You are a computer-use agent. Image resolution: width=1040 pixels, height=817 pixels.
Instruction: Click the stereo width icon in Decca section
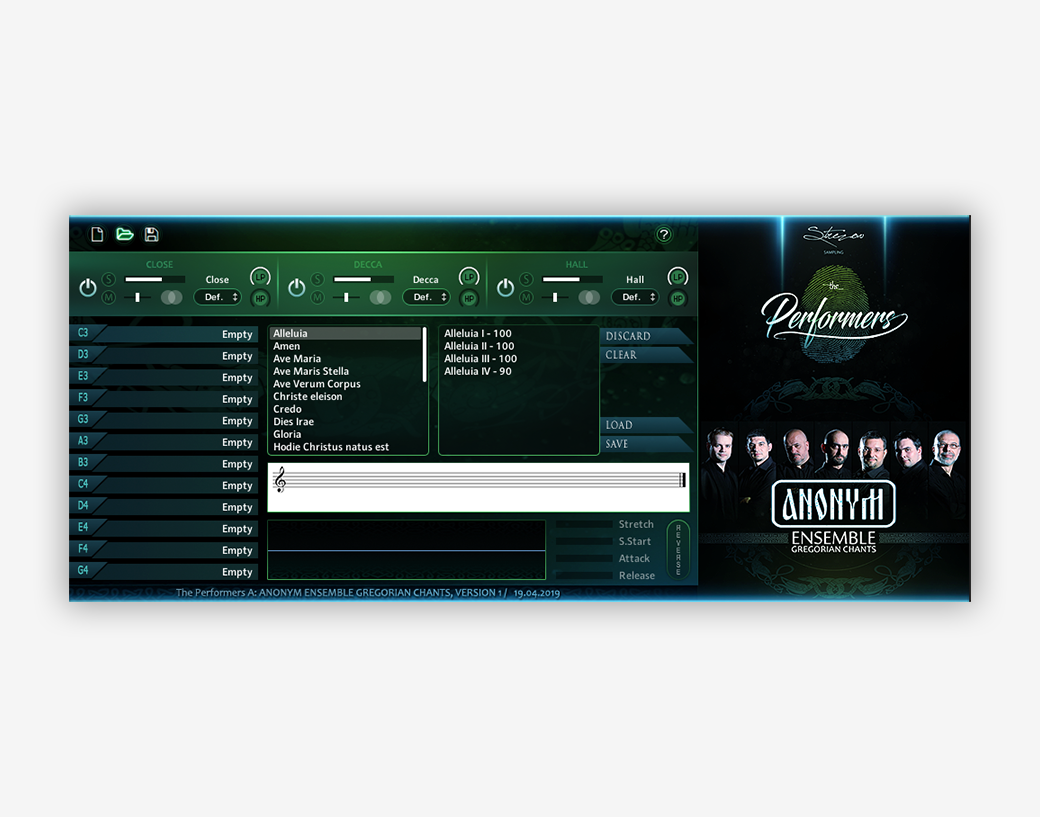point(380,297)
